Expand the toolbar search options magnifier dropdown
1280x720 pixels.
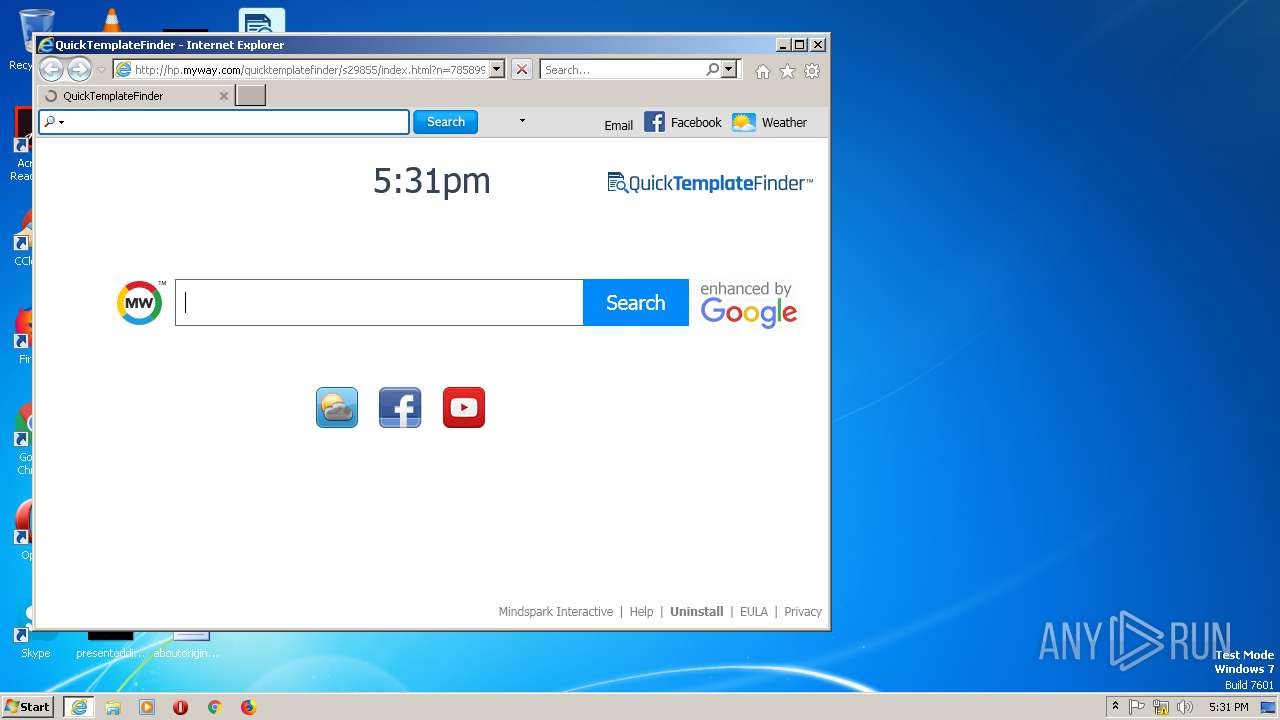click(54, 122)
